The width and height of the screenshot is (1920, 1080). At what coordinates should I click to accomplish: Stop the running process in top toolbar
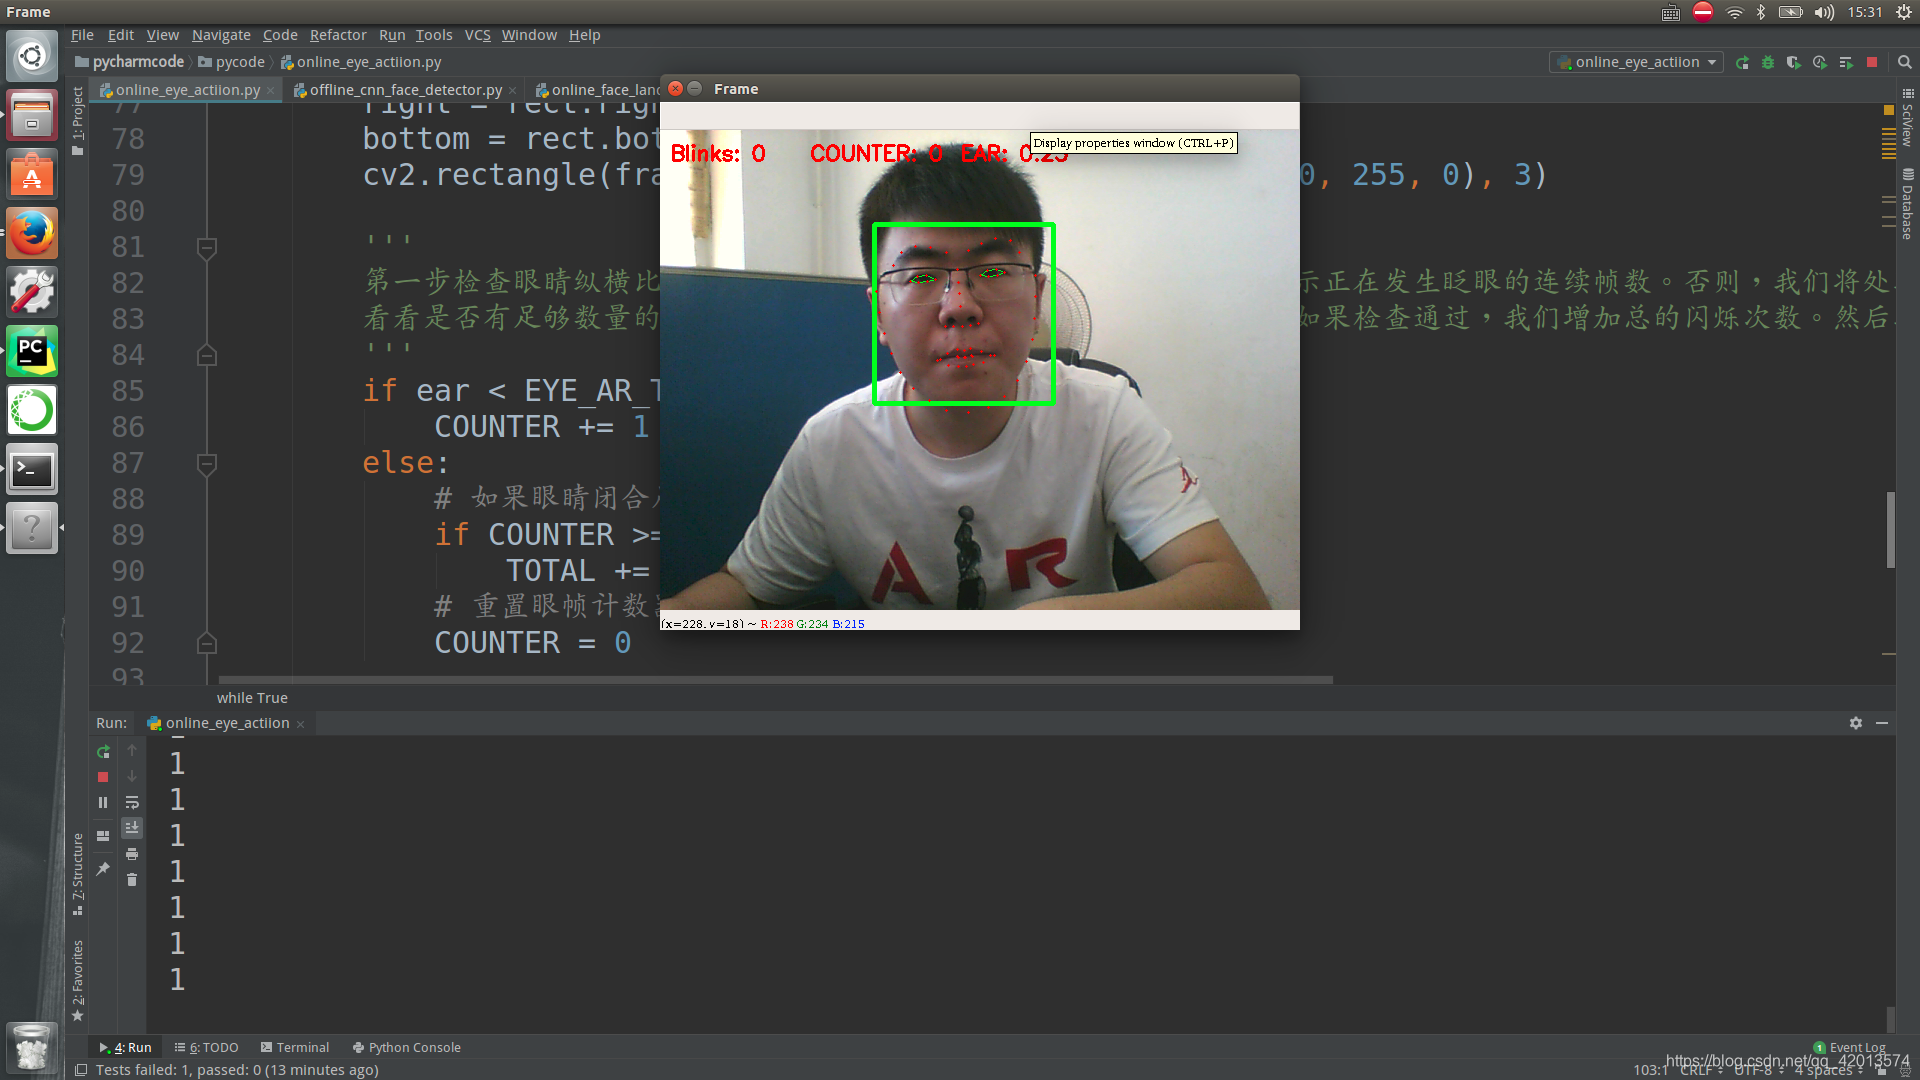pyautogui.click(x=1872, y=62)
